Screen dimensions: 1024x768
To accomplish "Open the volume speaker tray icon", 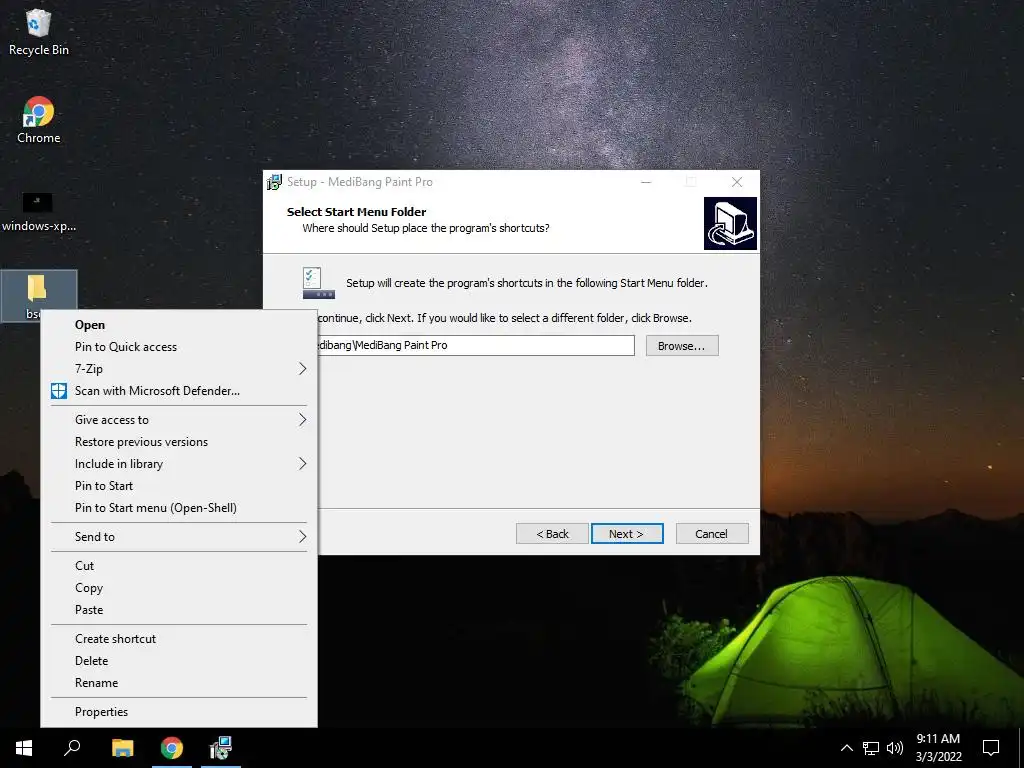I will pos(895,748).
